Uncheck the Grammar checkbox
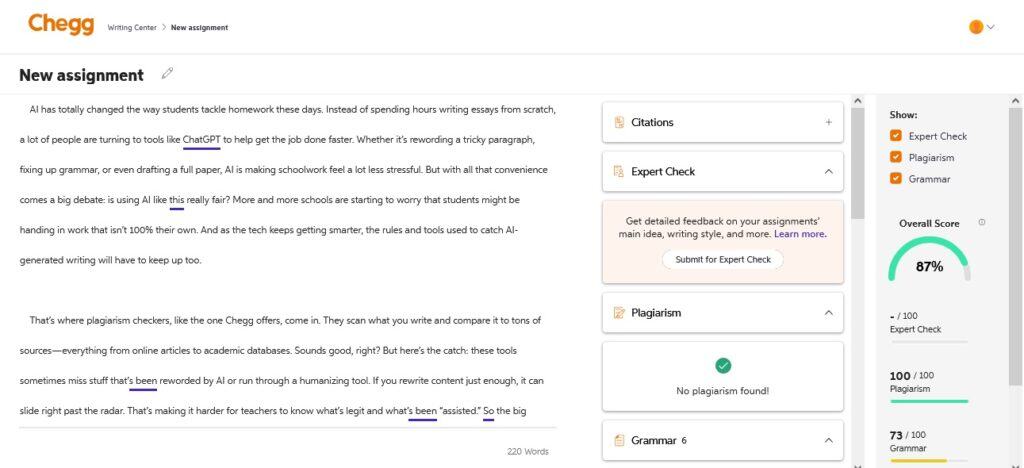 (x=895, y=178)
